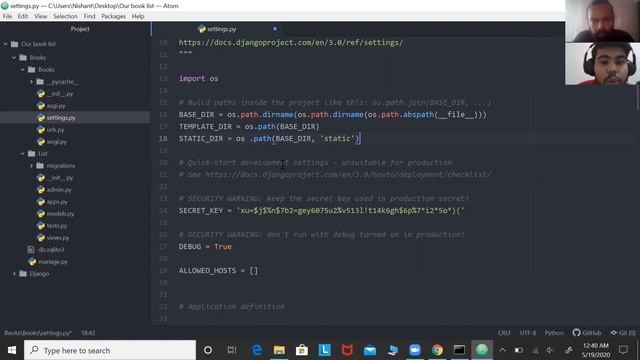
Task: Expand the Django folder
Action: (14, 274)
